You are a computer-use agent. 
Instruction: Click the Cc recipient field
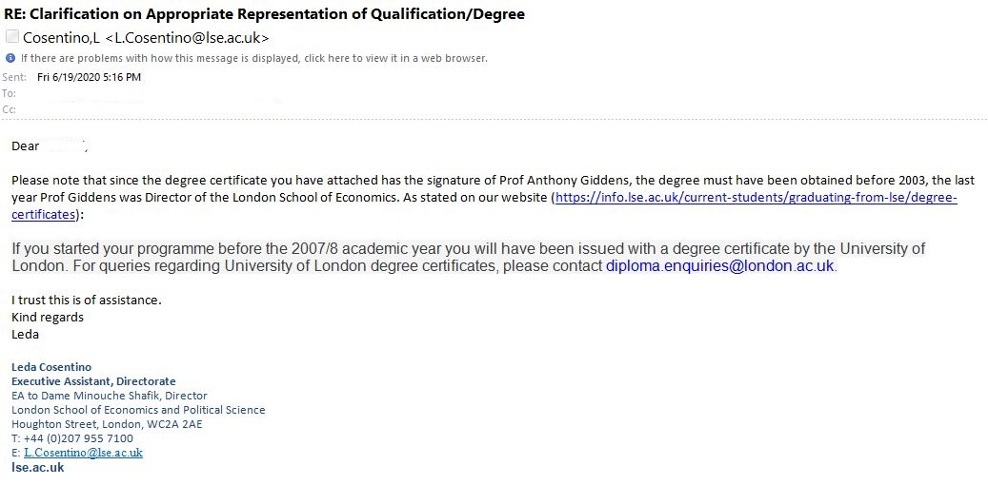pos(150,109)
